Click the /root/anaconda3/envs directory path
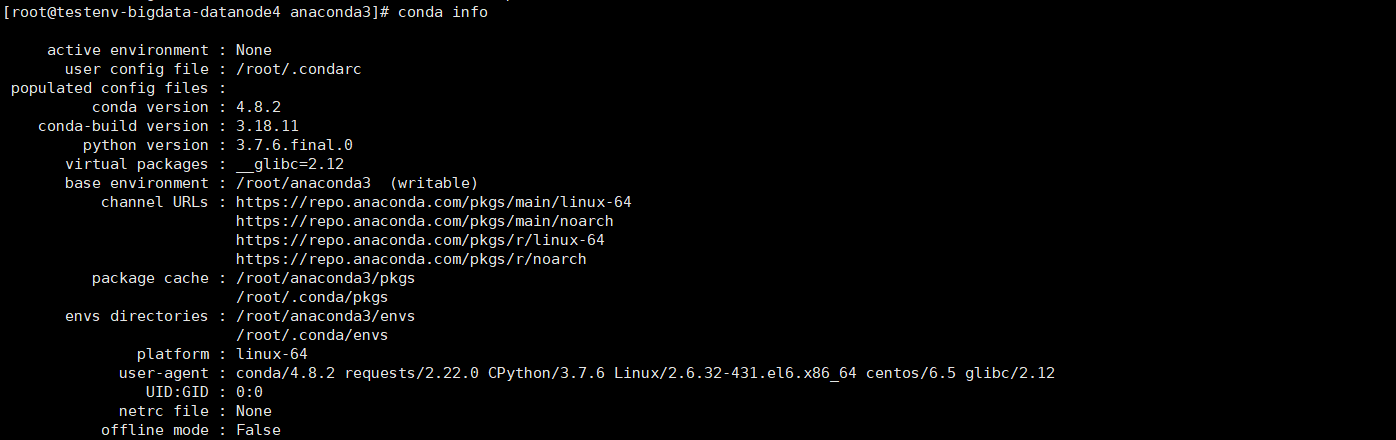1396x440 pixels. pyautogui.click(x=325, y=316)
